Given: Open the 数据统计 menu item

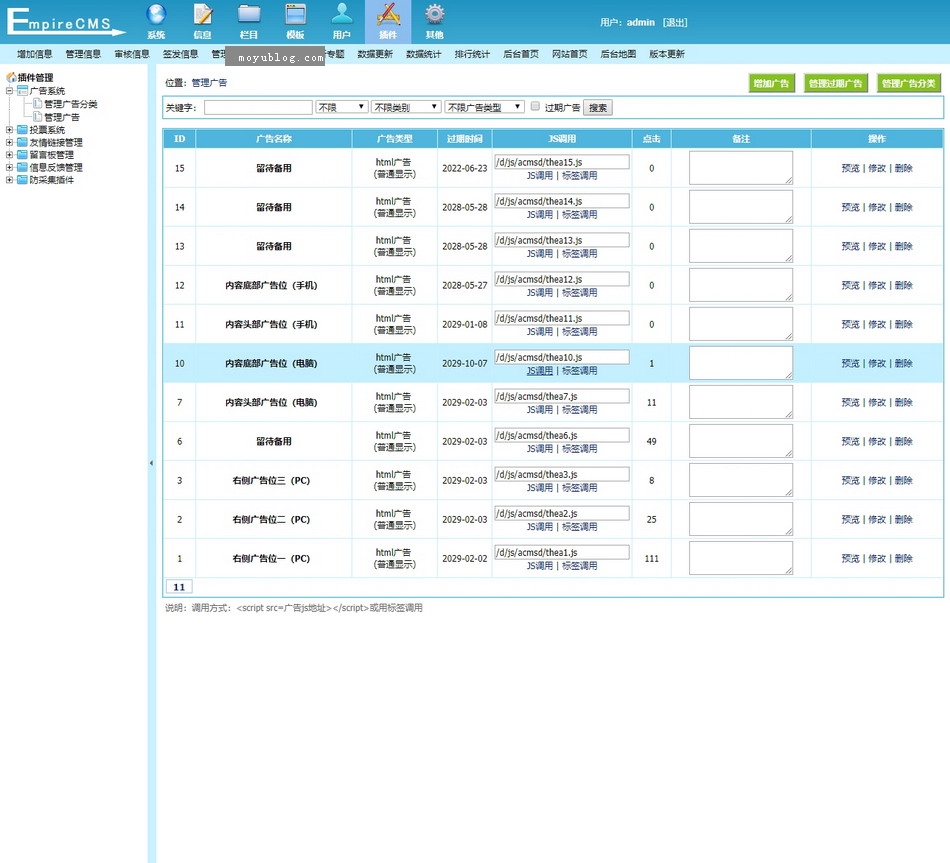Looking at the screenshot, I should click(x=424, y=54).
